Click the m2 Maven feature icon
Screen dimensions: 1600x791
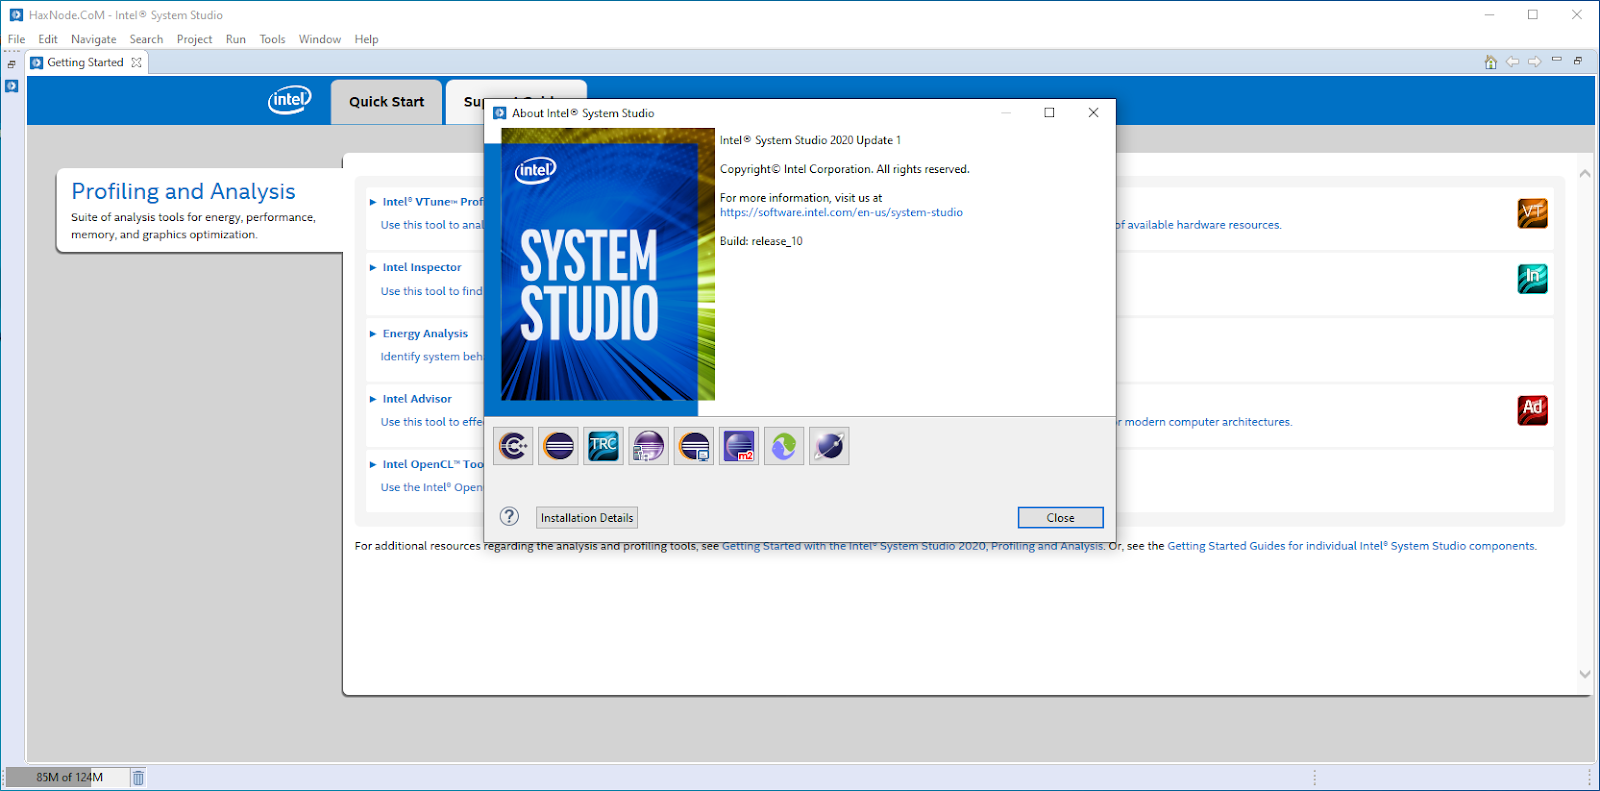739,446
